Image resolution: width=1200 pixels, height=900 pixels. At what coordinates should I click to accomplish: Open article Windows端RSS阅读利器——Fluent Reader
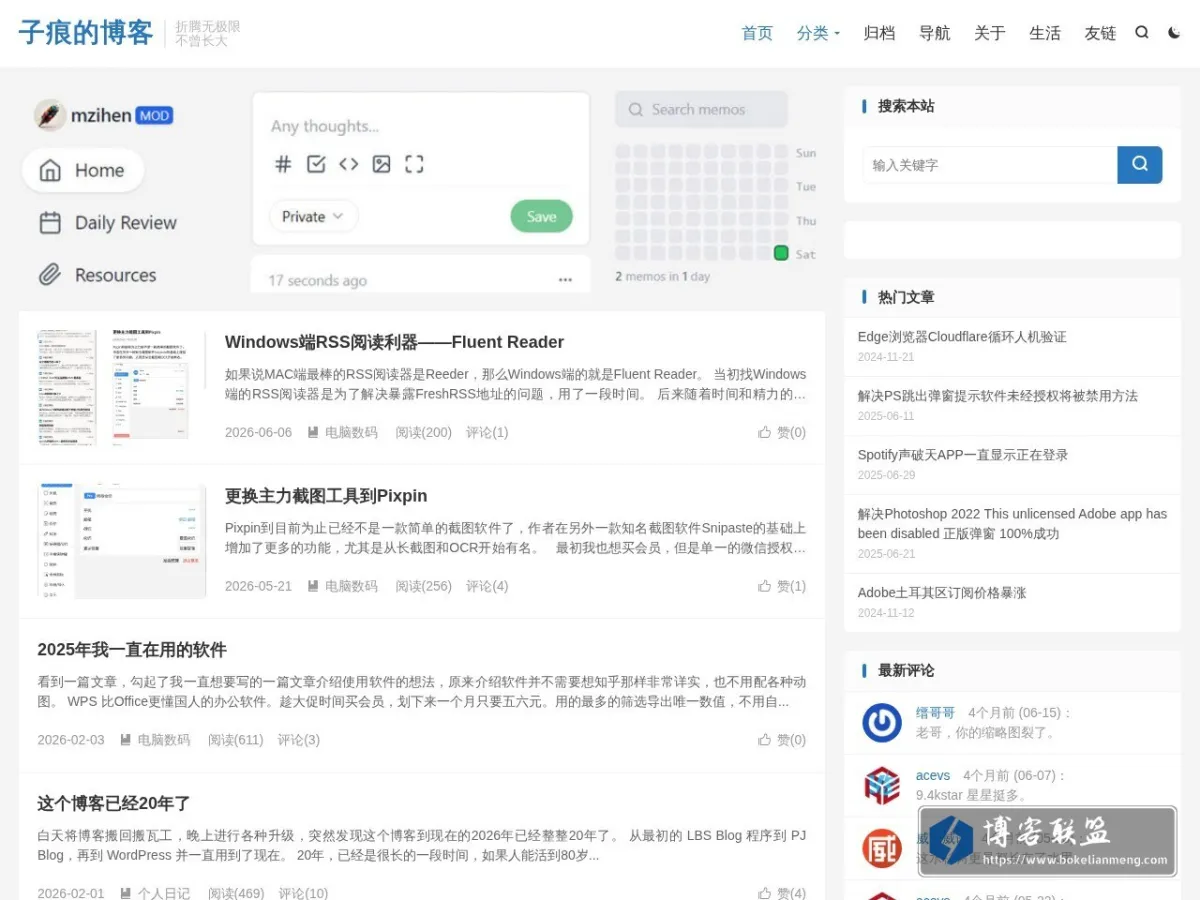(394, 342)
